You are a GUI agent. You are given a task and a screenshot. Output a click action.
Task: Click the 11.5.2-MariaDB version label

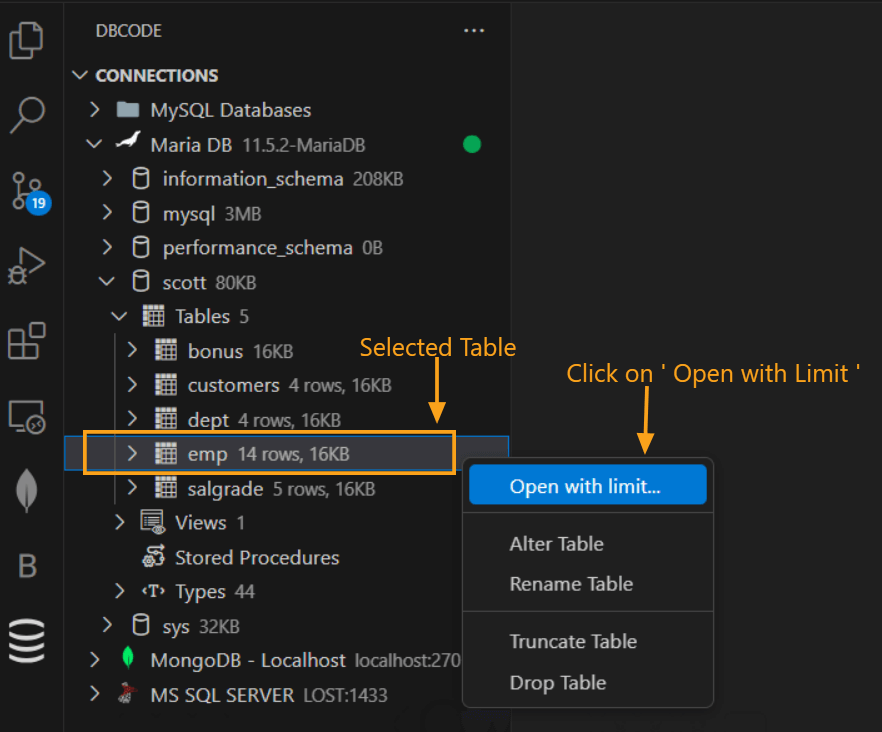pos(304,145)
